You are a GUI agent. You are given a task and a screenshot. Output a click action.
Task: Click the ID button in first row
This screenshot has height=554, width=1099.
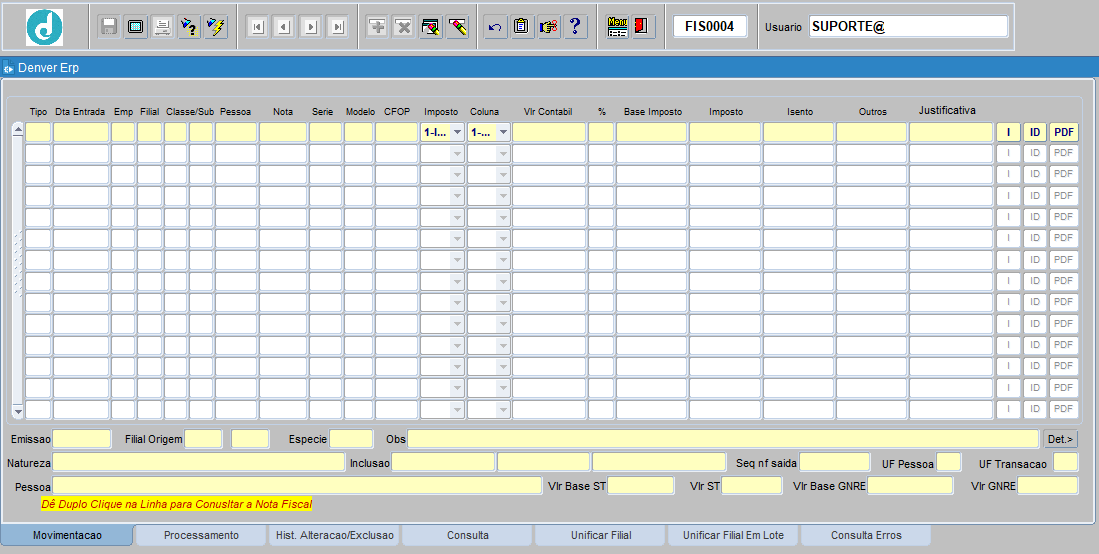pyautogui.click(x=1035, y=132)
